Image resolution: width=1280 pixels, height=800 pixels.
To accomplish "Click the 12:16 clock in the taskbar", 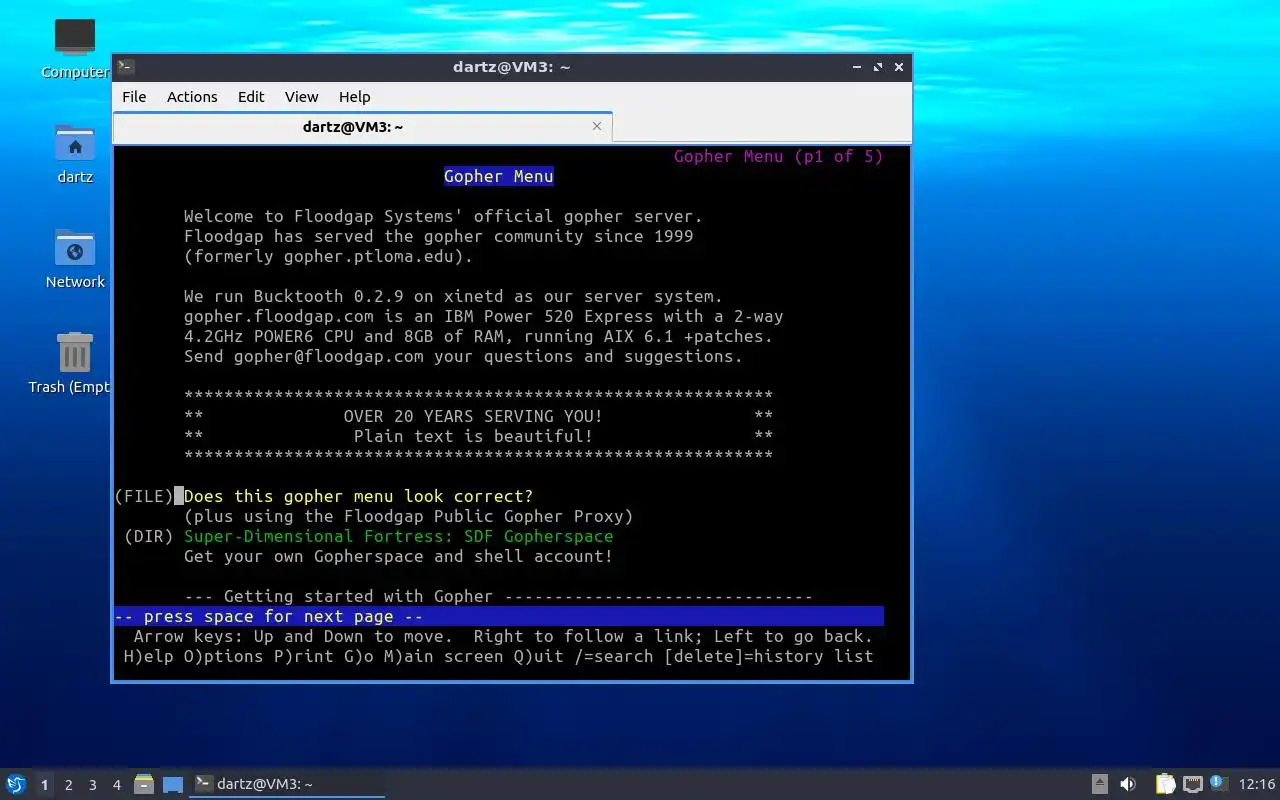I will 1257,784.
